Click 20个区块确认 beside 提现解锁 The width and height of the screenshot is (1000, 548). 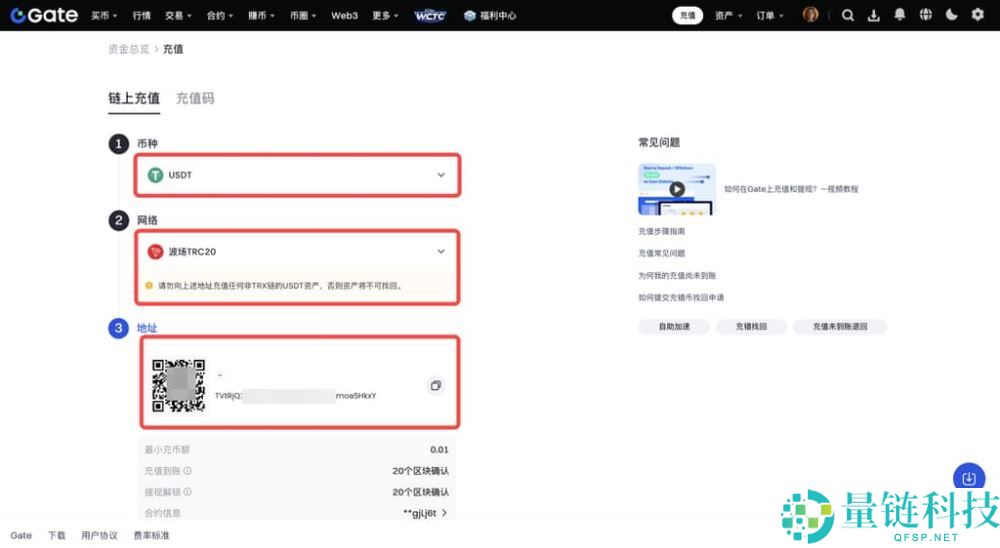420,492
